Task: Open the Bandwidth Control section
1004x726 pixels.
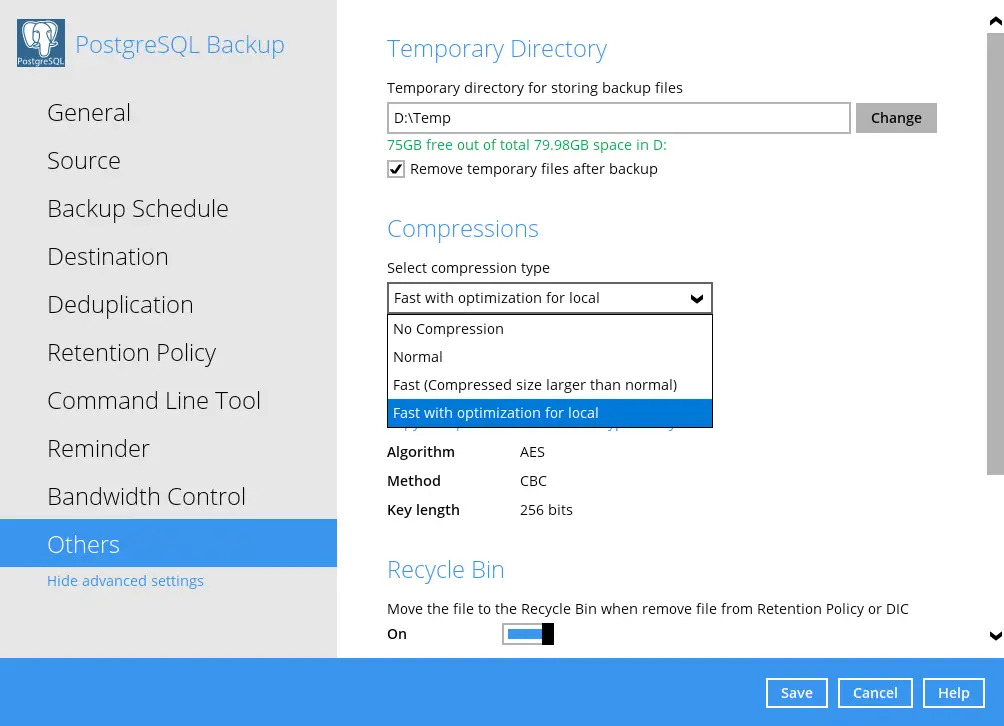Action: tap(146, 497)
